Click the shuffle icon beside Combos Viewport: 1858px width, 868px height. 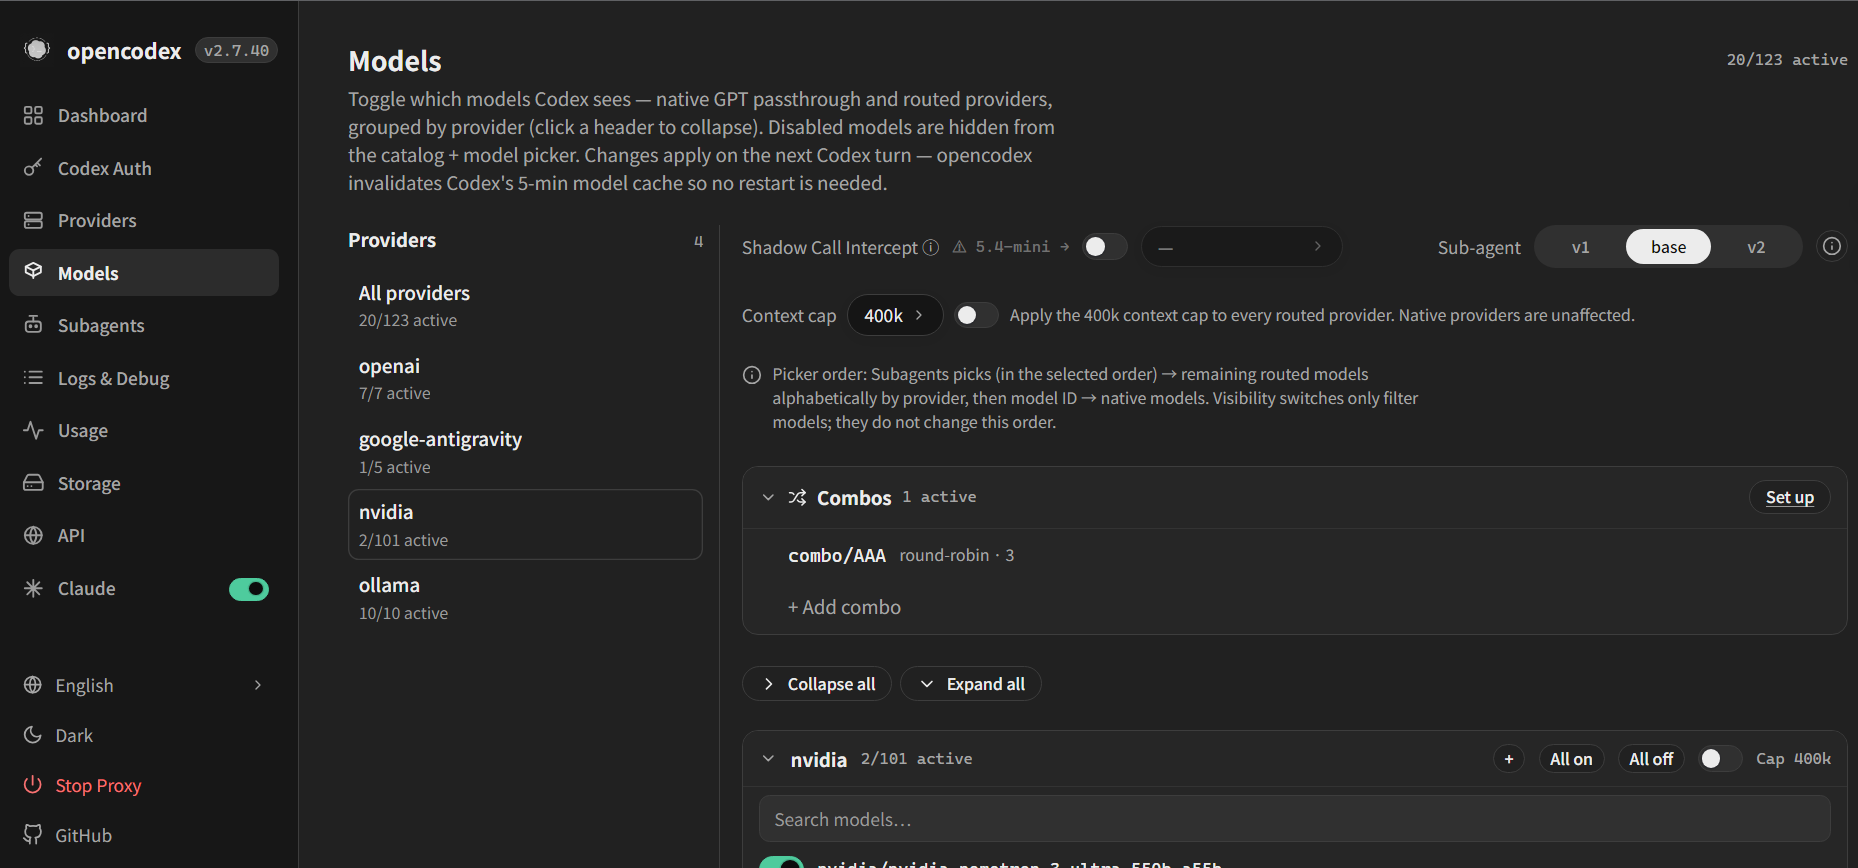point(797,497)
